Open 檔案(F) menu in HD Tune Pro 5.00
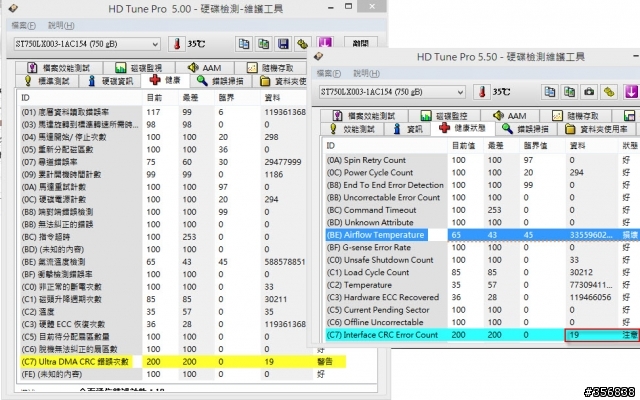Viewport: 640px width, 400px height. 23,25
